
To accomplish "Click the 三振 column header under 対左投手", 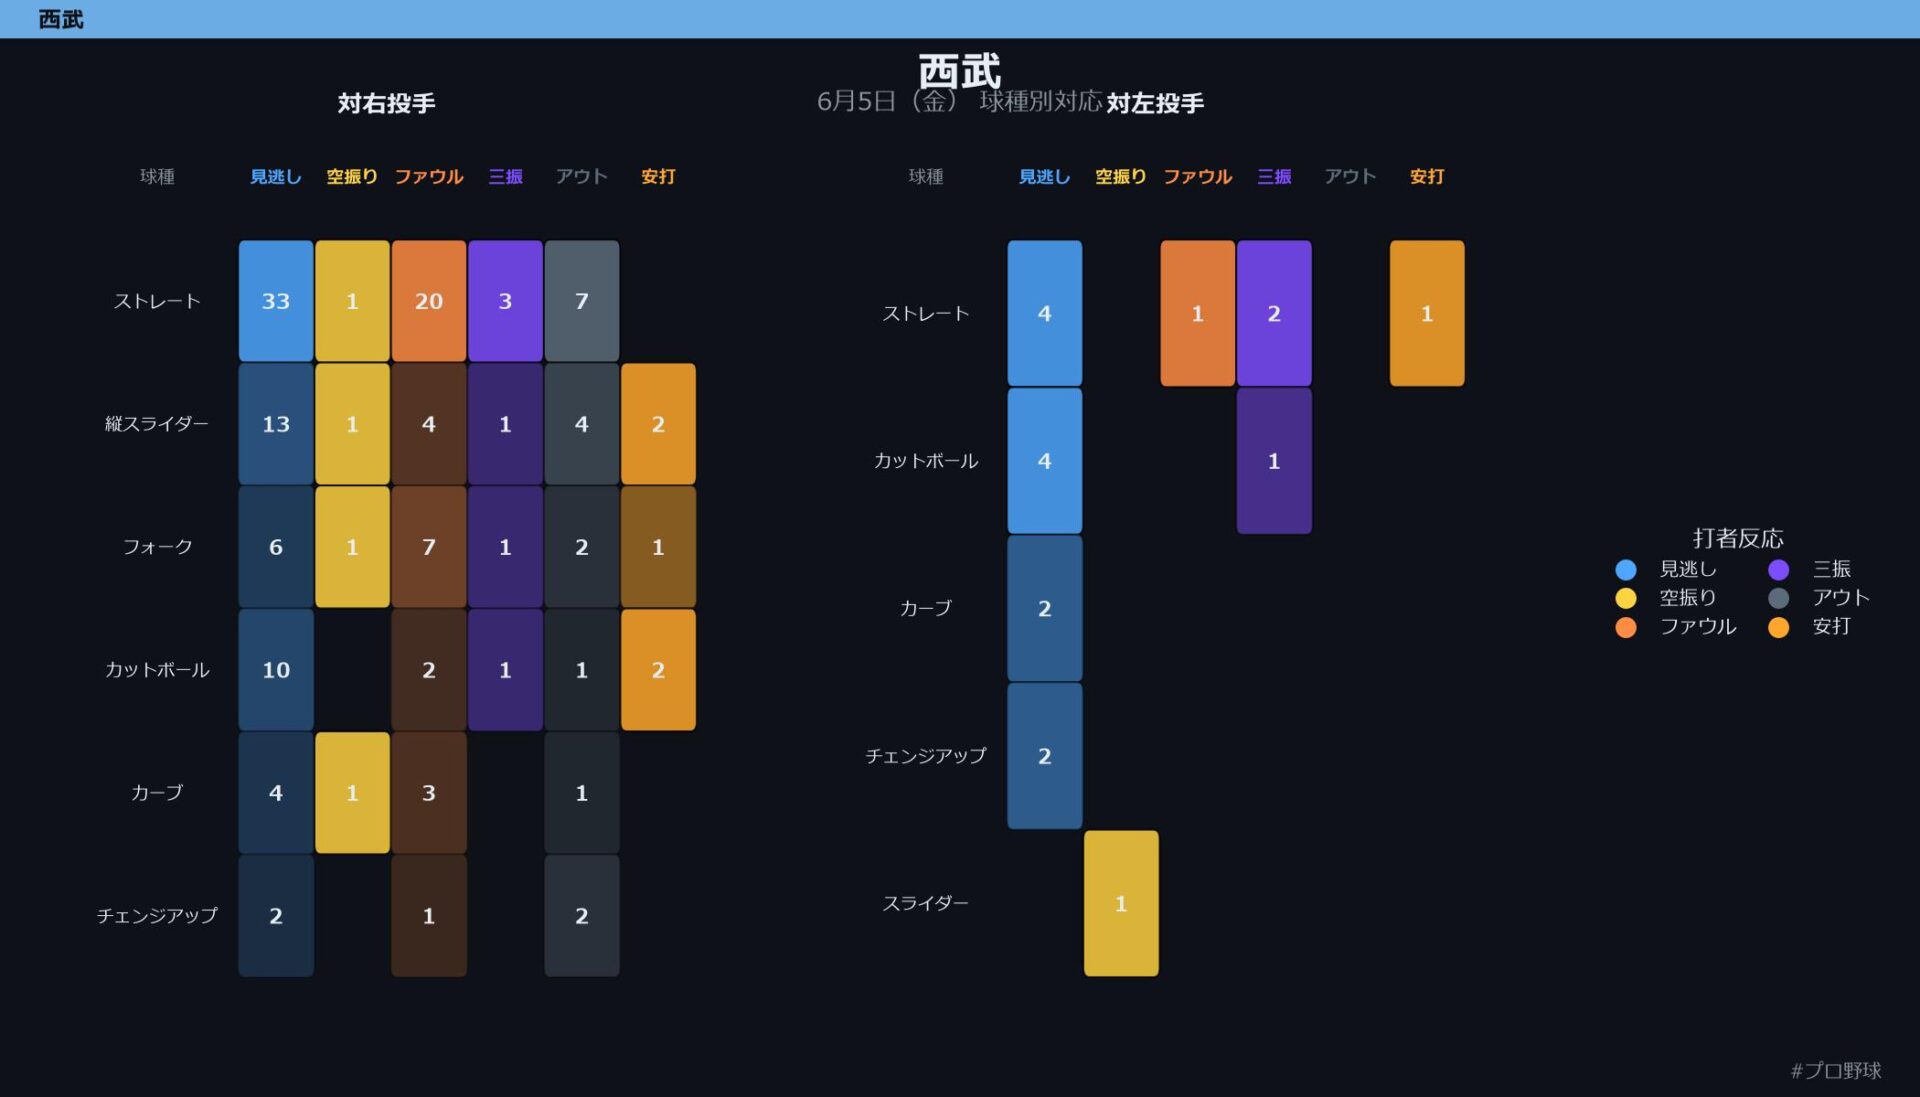I will 1274,177.
